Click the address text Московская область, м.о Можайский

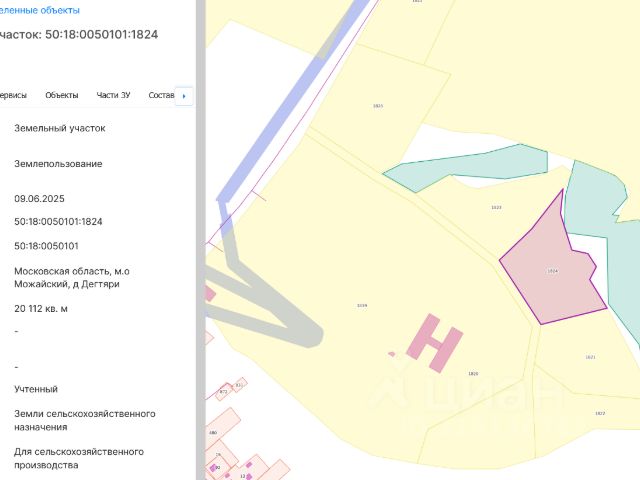click(72, 278)
